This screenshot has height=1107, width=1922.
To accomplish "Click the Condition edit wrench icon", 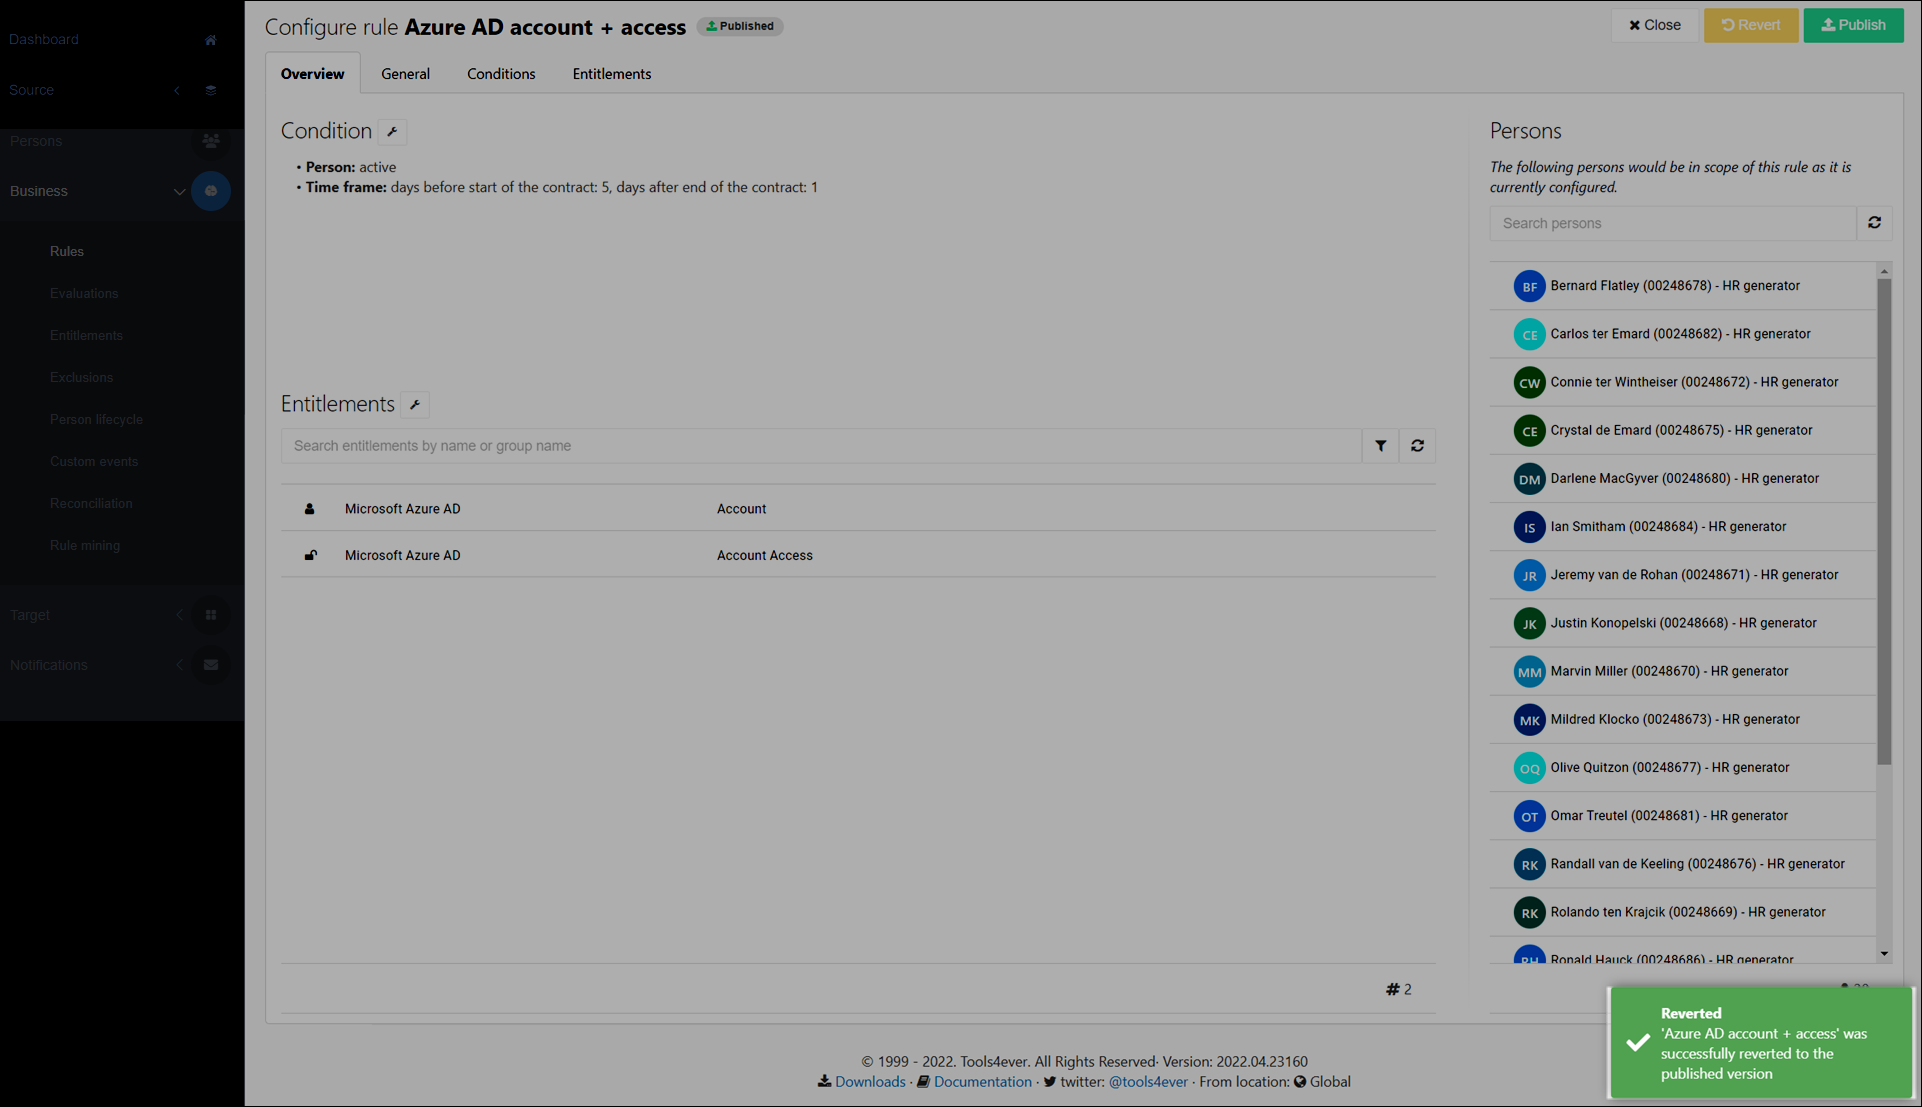I will (392, 132).
